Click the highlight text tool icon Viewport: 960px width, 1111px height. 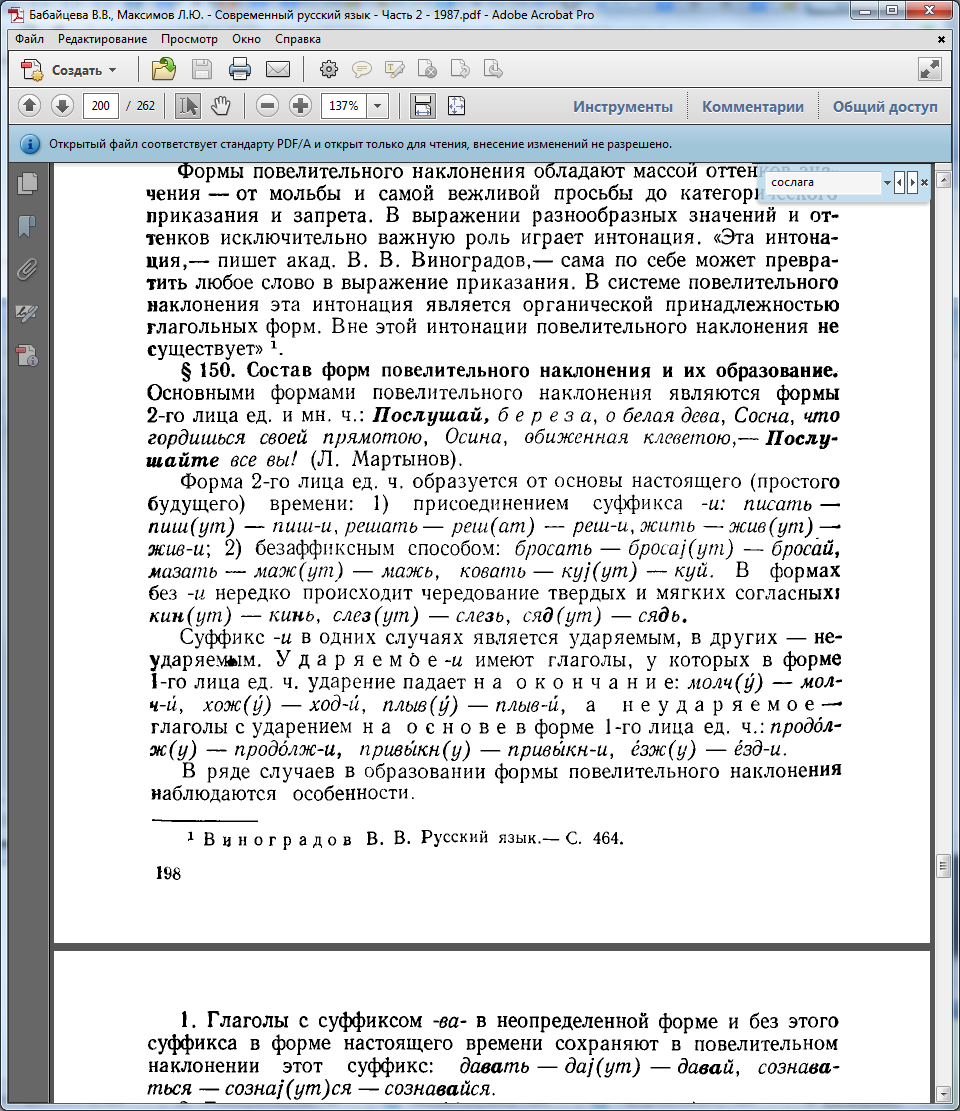(395, 69)
